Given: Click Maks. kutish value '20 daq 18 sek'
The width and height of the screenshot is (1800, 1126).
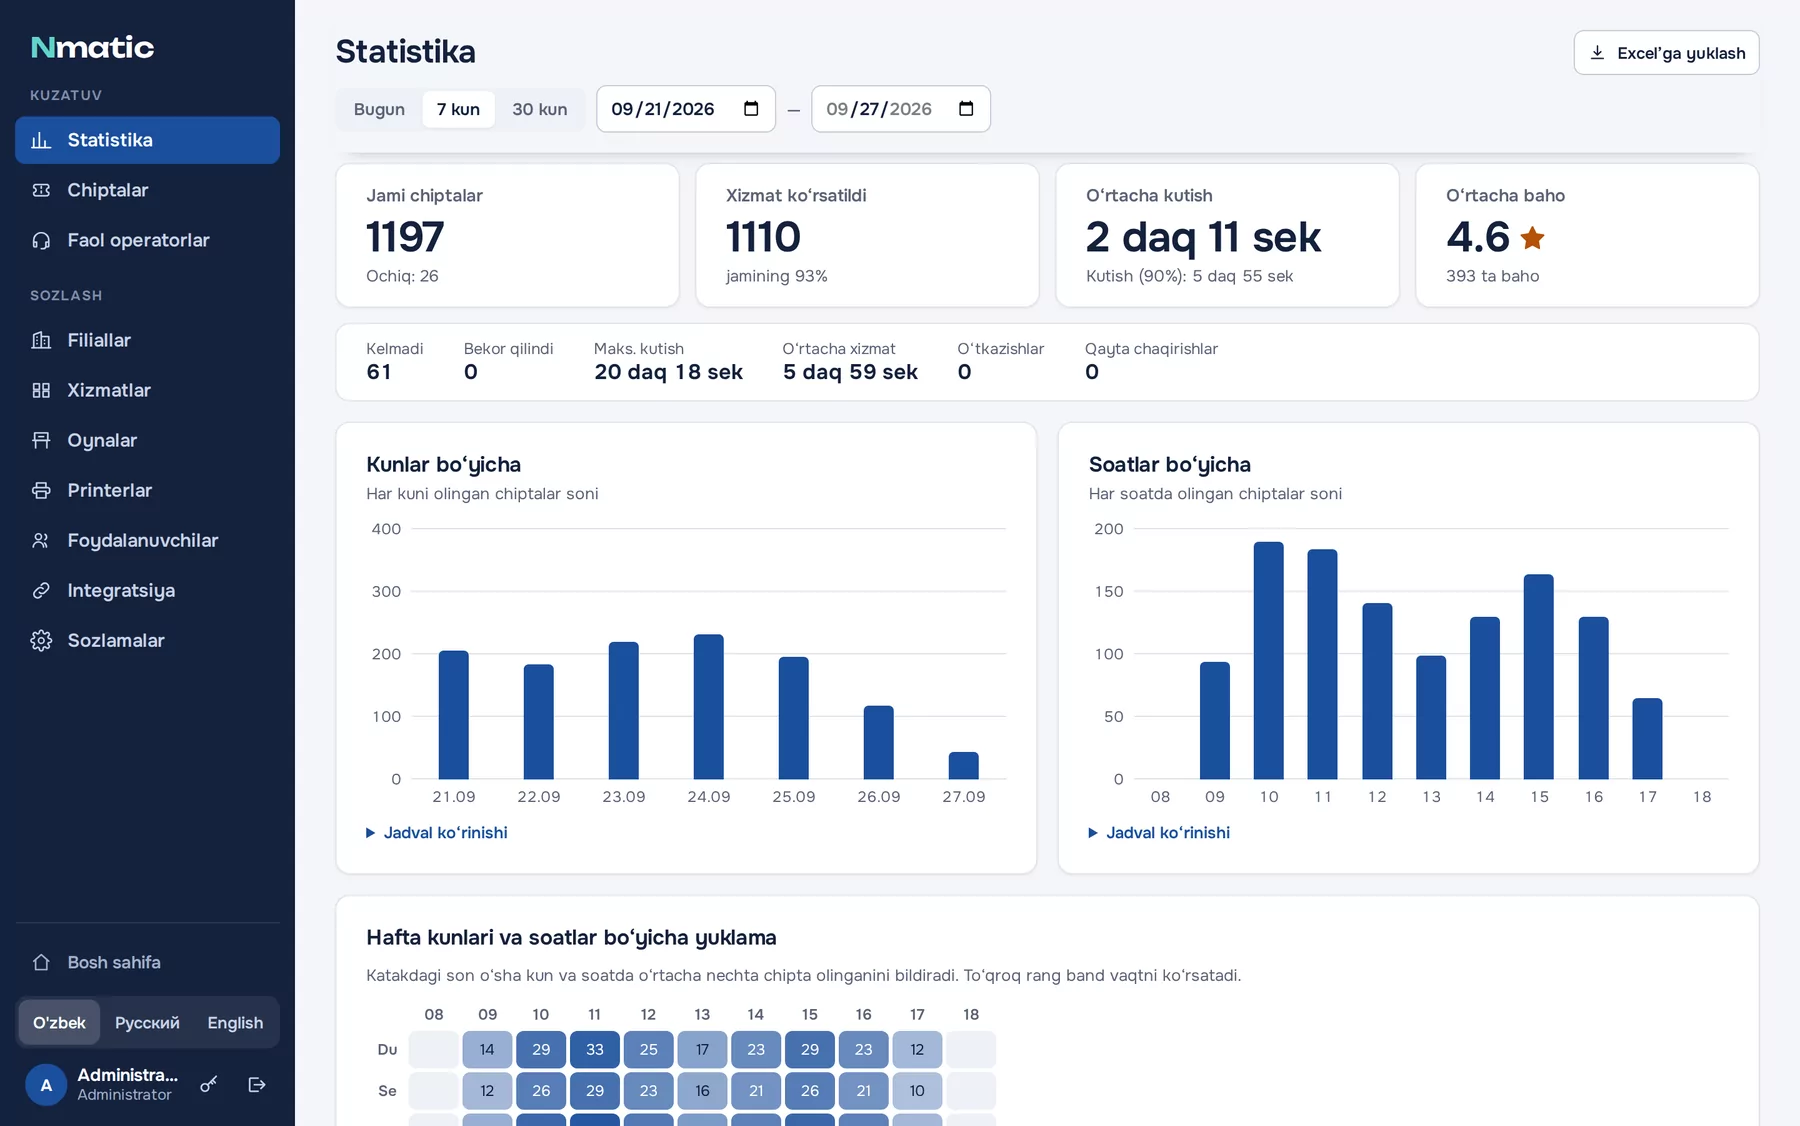Looking at the screenshot, I should pyautogui.click(x=668, y=372).
